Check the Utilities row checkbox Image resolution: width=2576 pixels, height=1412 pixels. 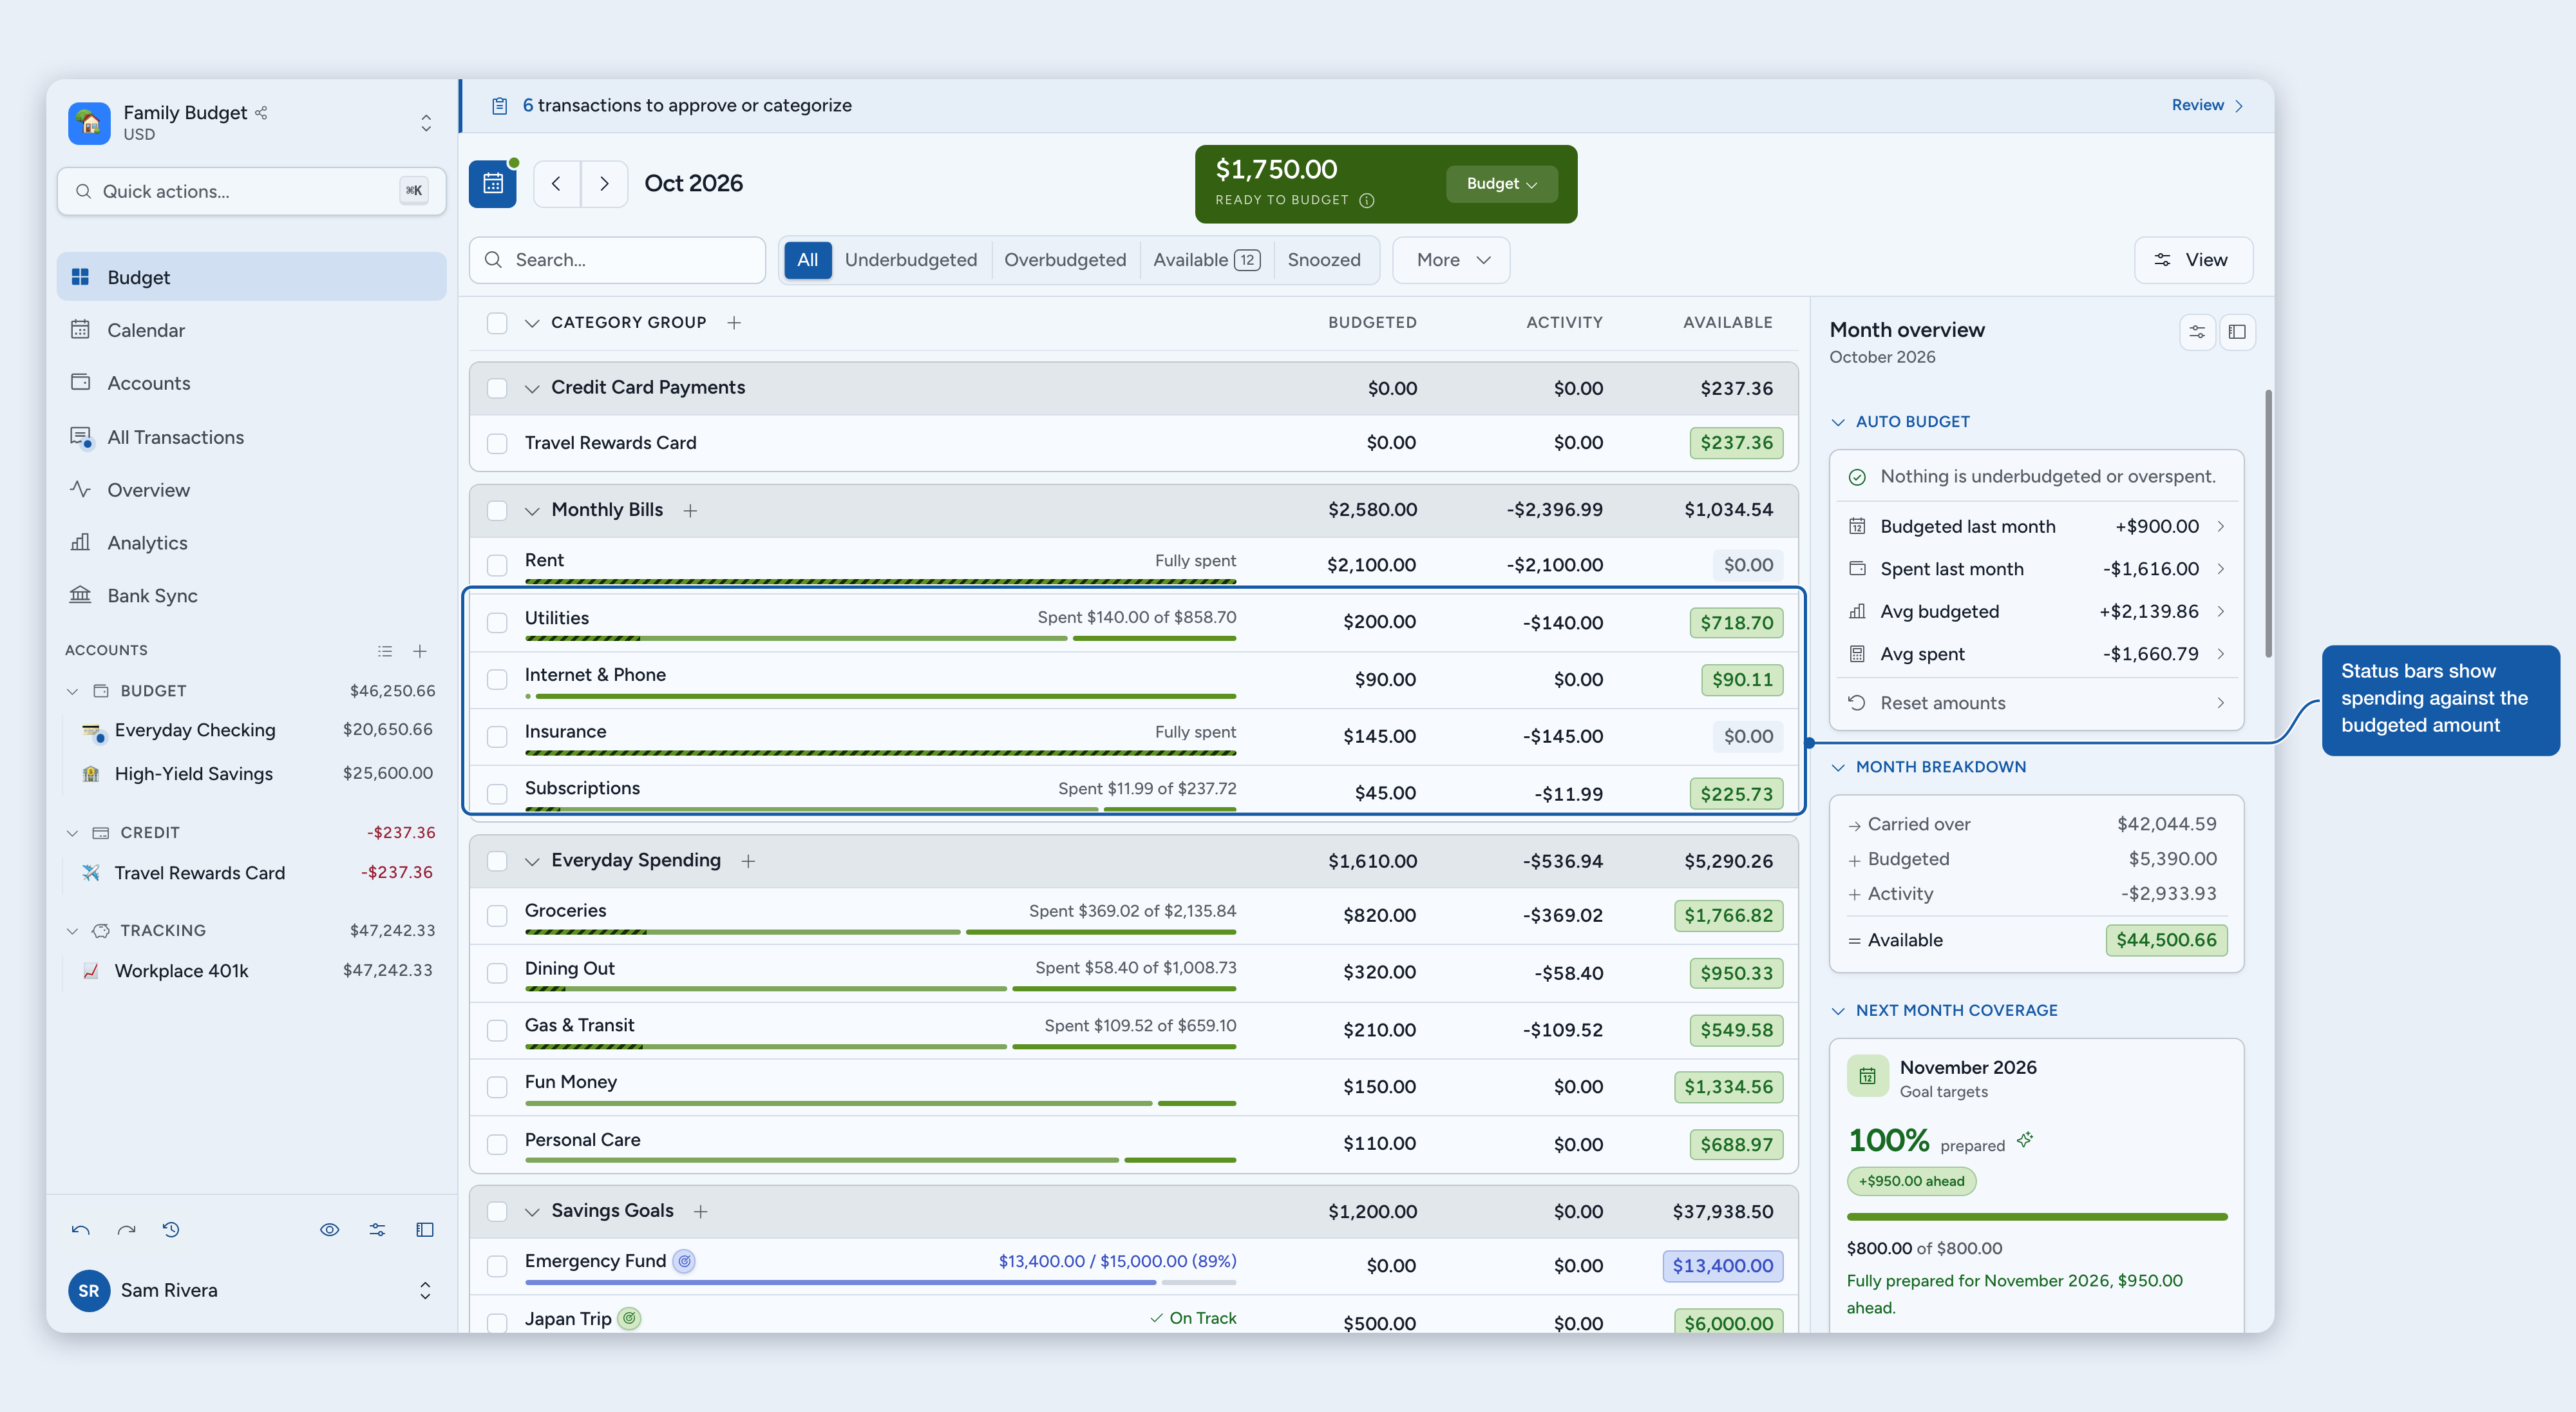pos(497,623)
